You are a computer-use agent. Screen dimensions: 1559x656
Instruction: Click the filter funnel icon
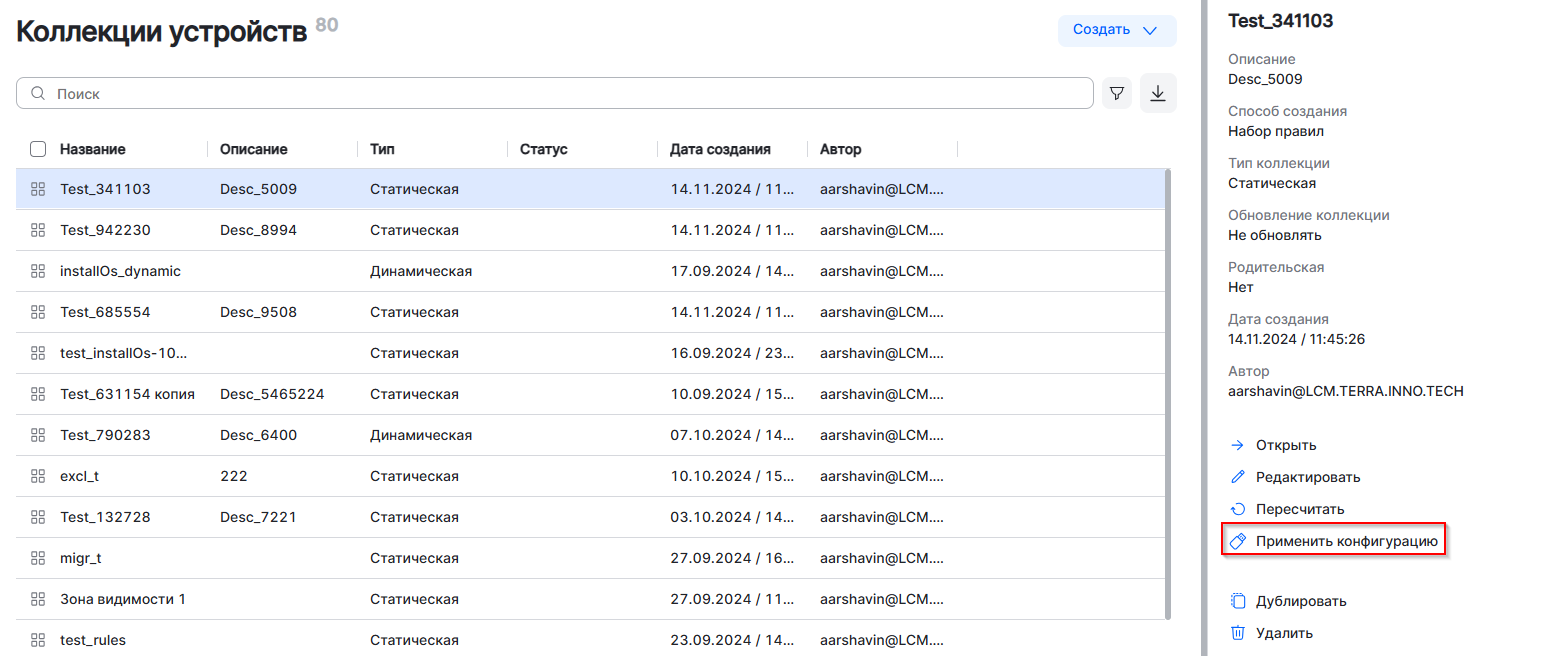point(1117,93)
